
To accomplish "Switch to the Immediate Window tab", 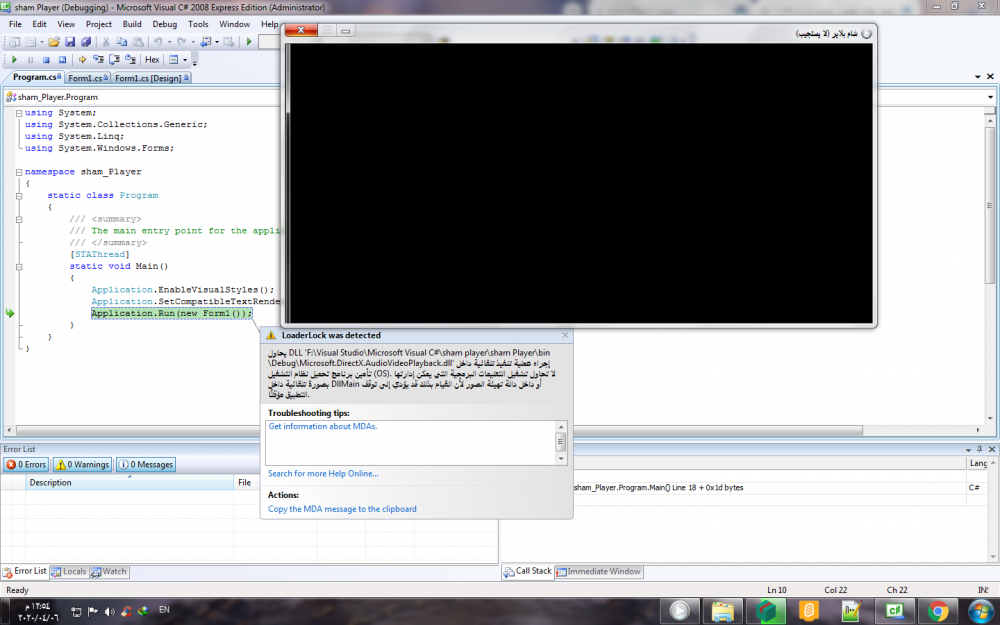I will point(598,571).
